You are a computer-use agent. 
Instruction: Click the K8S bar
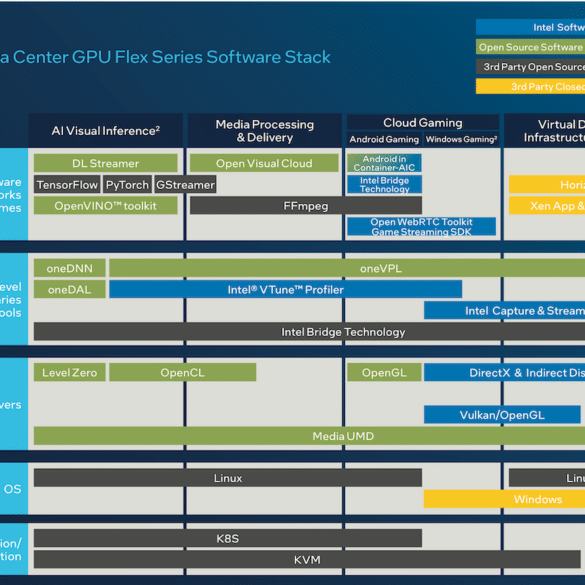click(228, 538)
